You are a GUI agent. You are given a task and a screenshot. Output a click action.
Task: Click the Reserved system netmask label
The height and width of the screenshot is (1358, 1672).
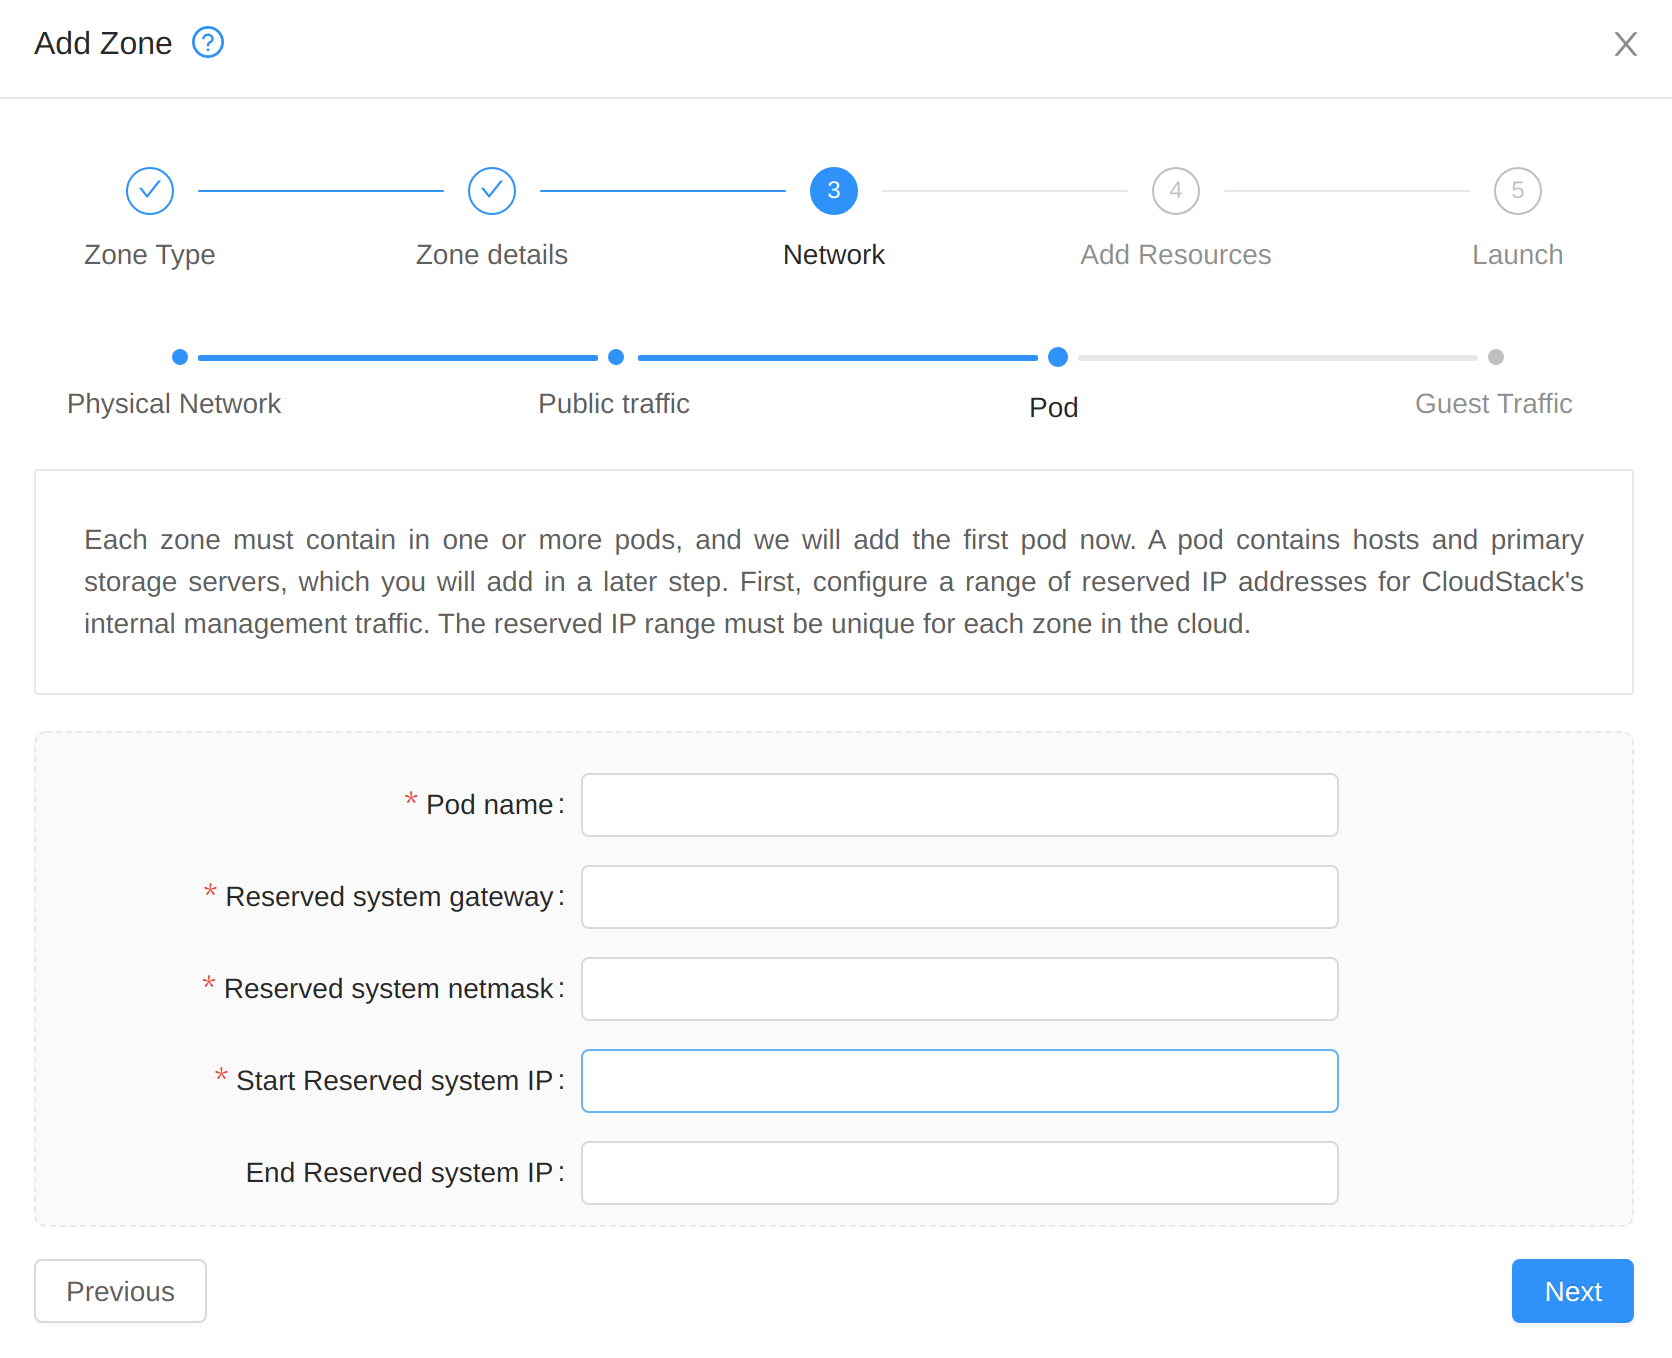point(389,989)
